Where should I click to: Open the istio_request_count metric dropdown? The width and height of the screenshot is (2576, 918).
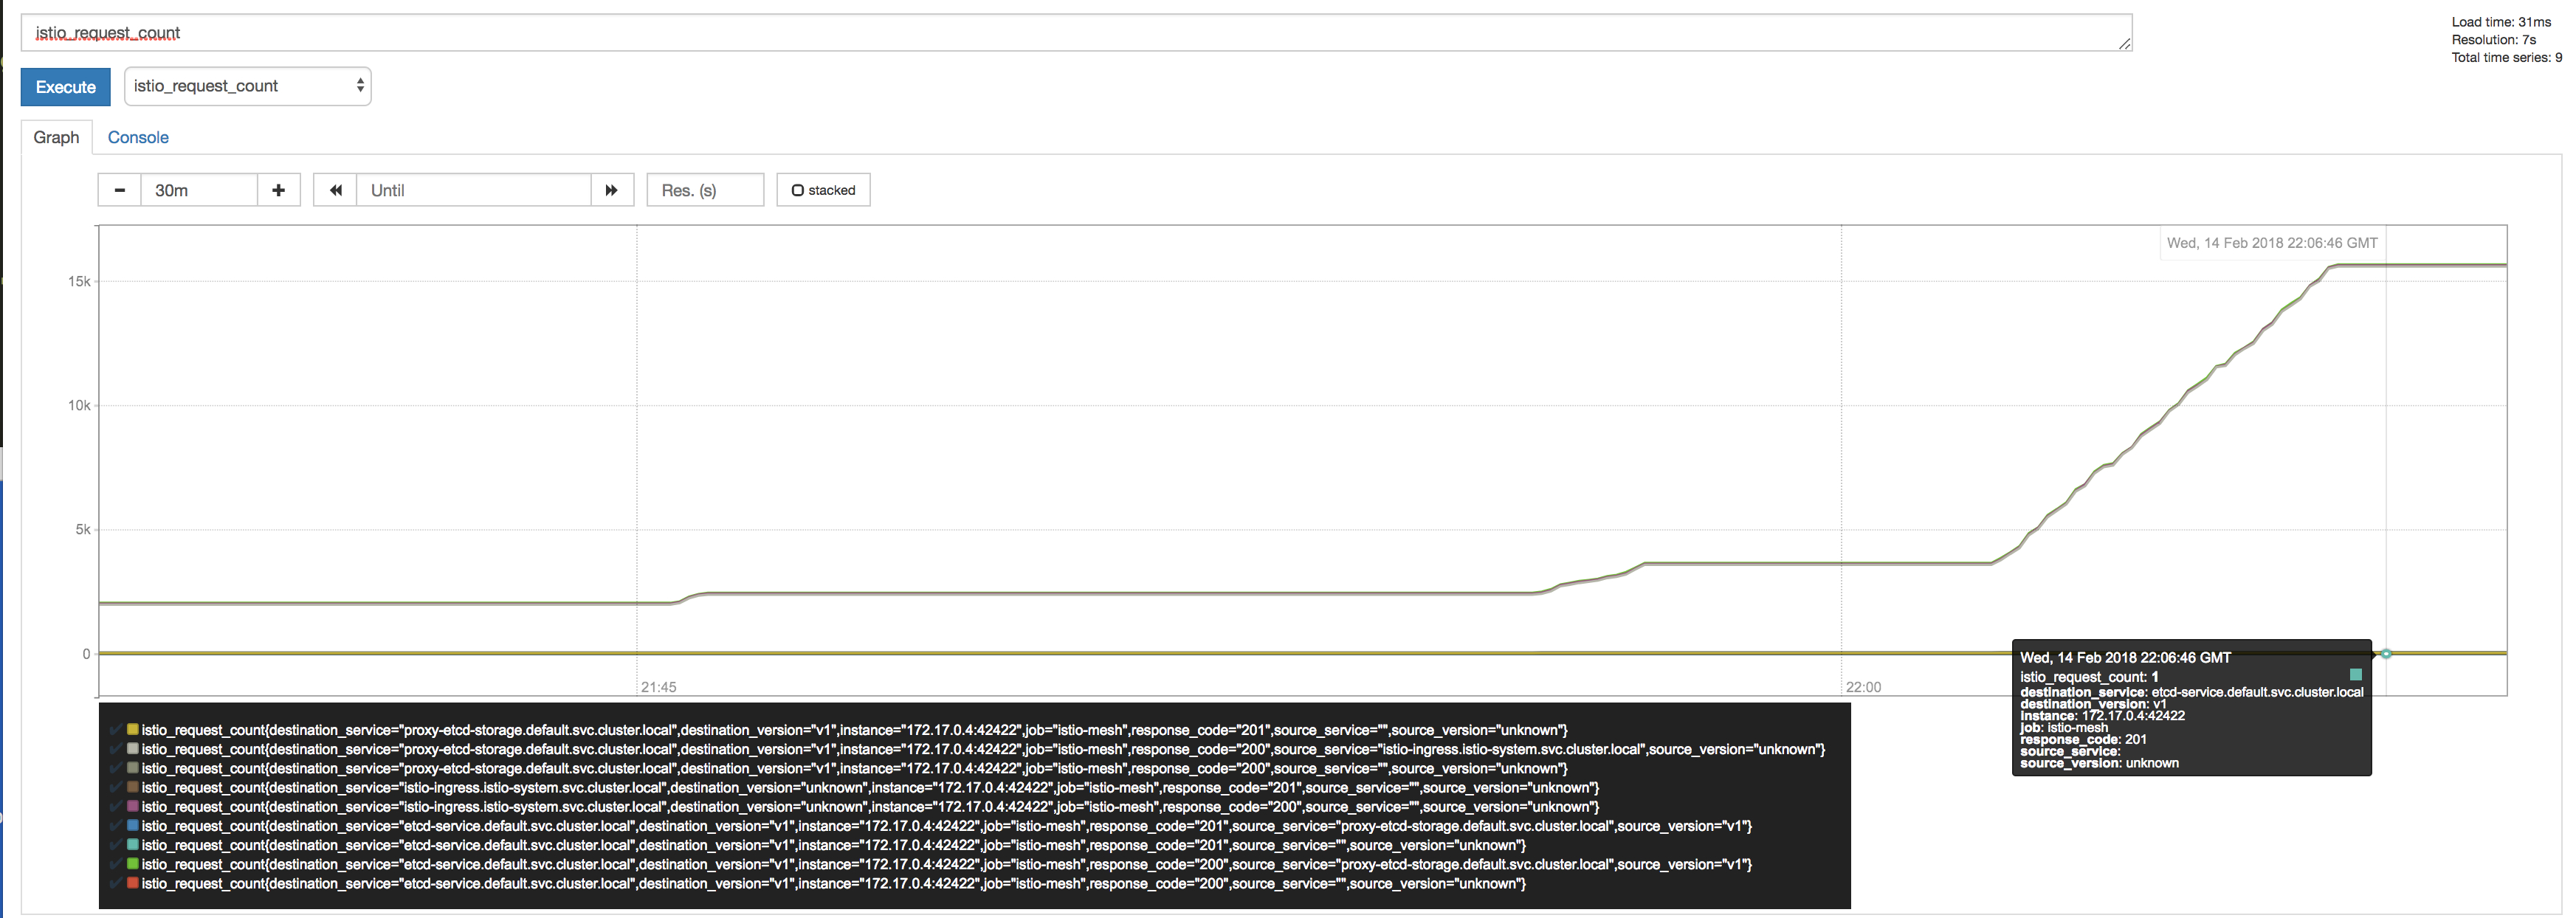tap(247, 86)
